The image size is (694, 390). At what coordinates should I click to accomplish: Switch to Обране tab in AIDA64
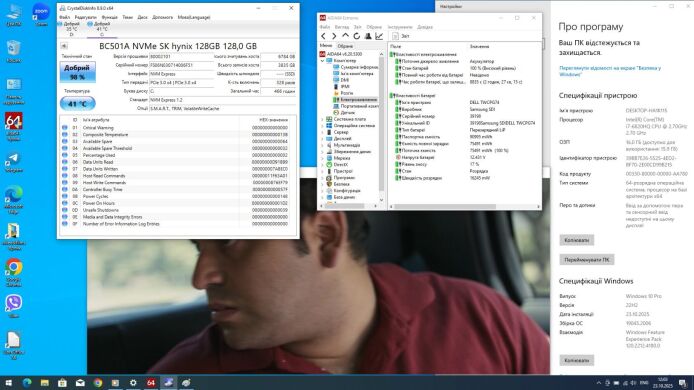point(345,46)
